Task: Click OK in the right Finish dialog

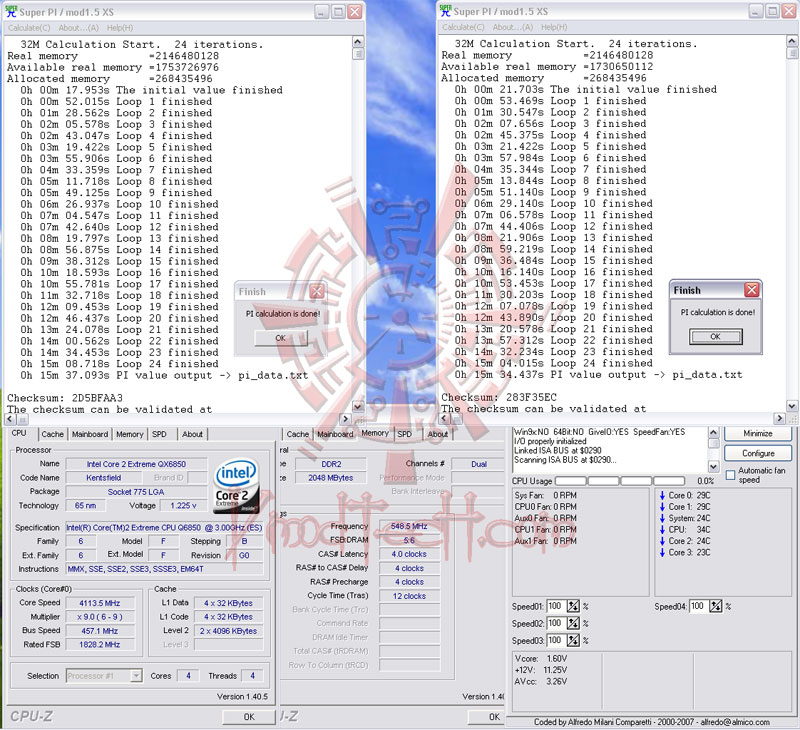Action: [x=715, y=337]
